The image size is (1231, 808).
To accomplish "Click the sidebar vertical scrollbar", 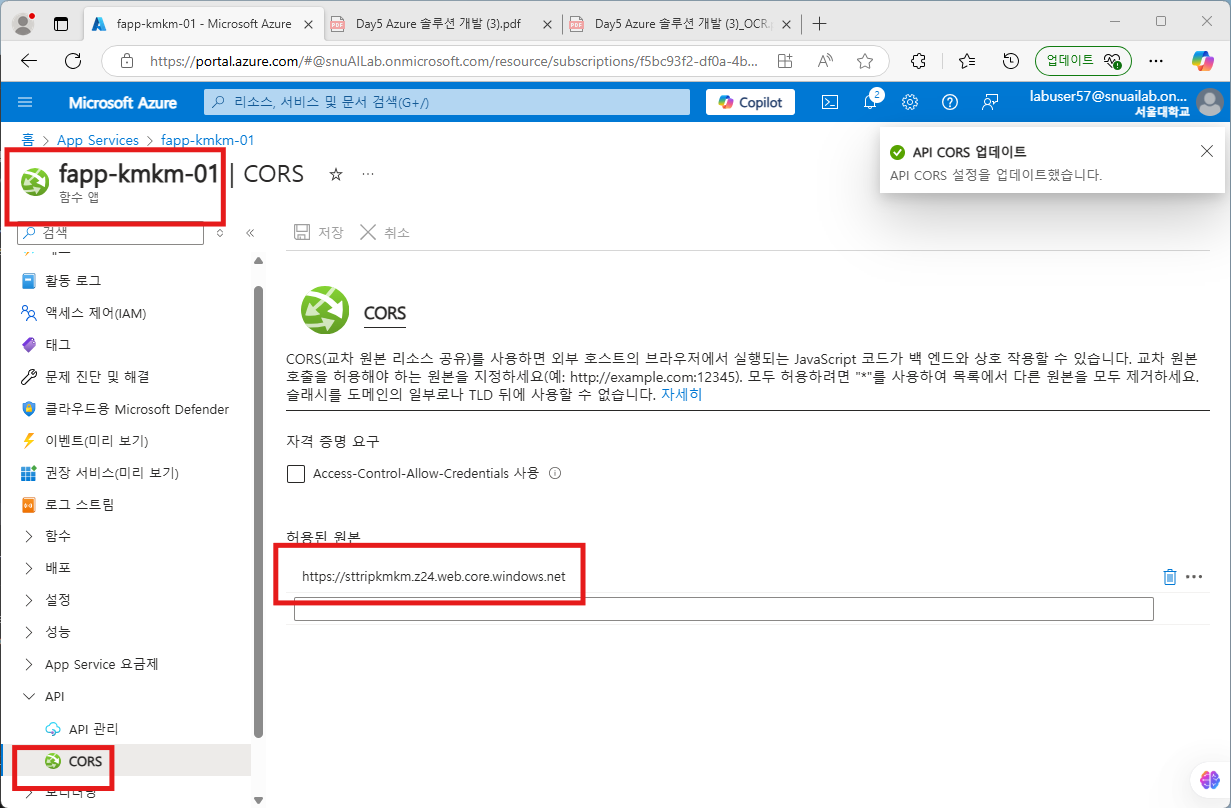I will pos(258,510).
